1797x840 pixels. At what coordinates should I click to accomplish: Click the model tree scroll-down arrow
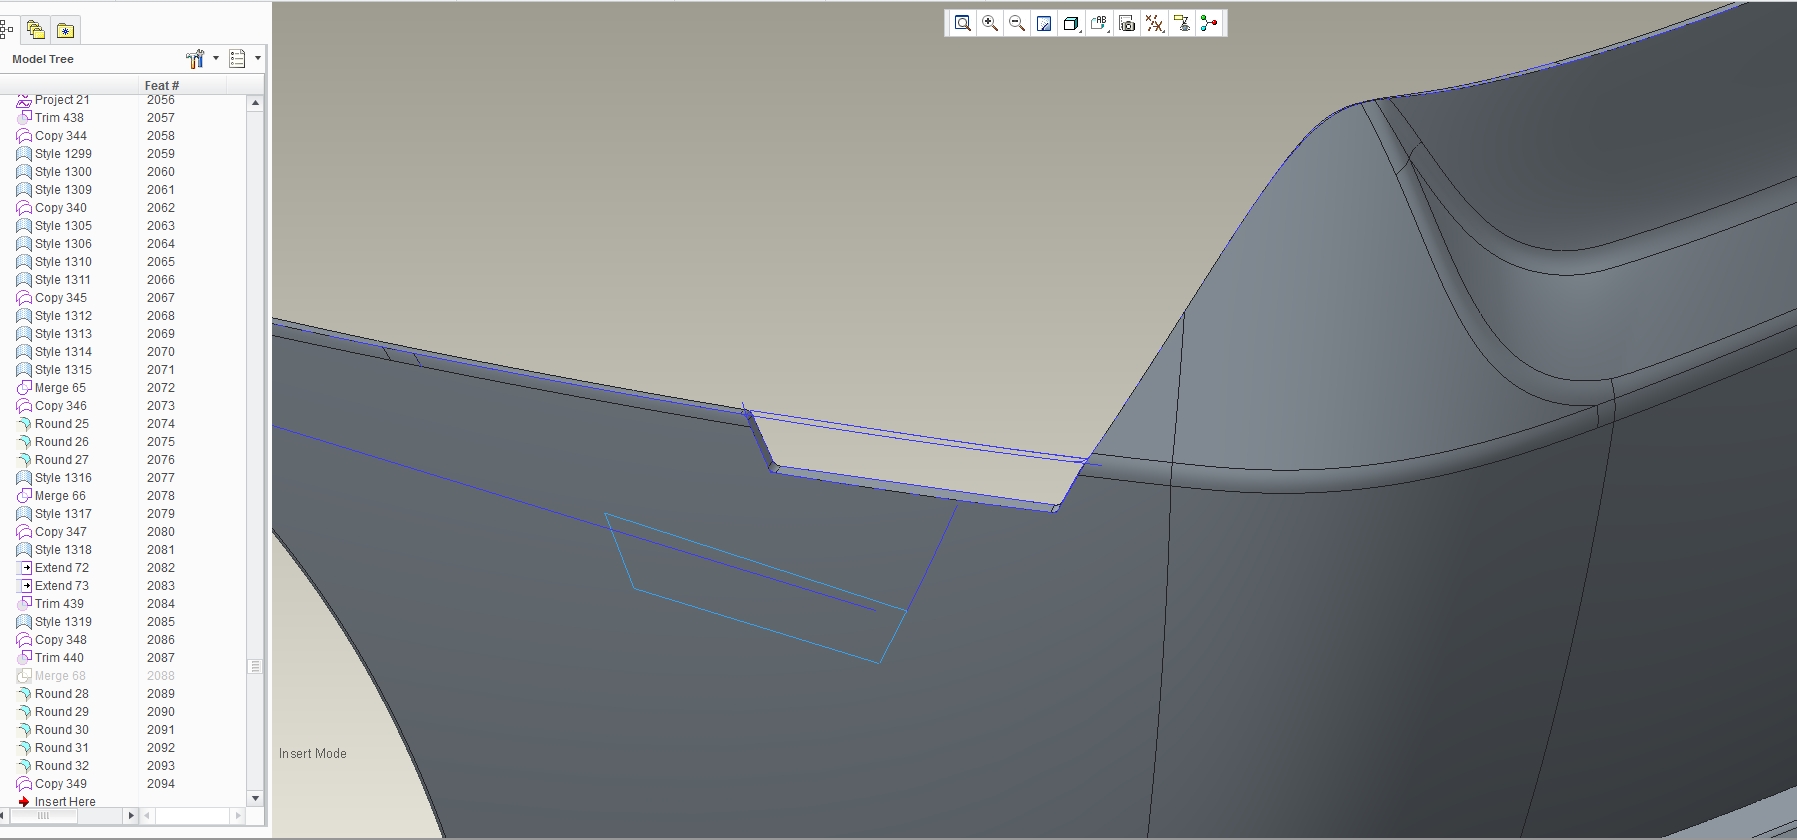pos(255,798)
